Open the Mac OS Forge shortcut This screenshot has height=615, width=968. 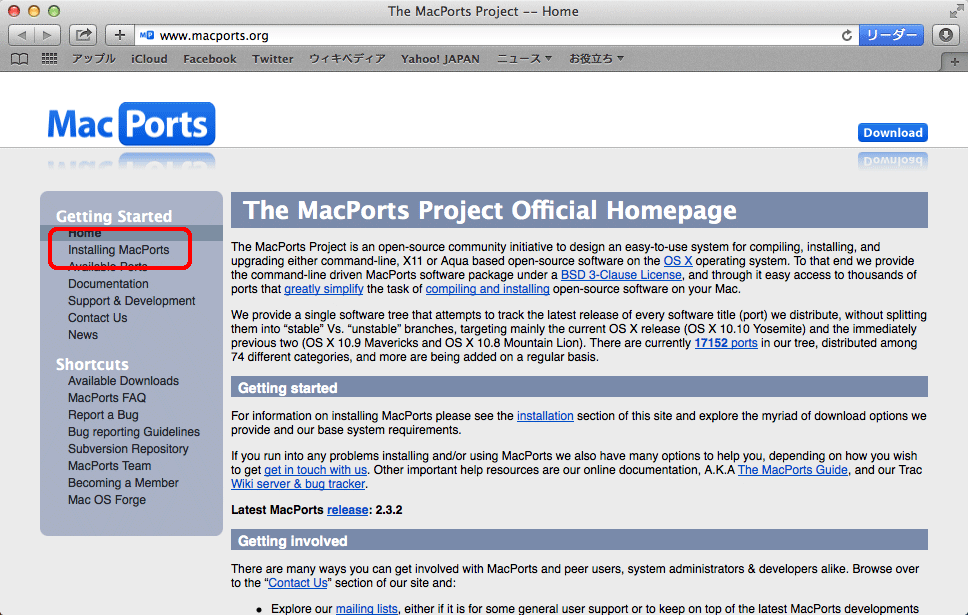[107, 500]
